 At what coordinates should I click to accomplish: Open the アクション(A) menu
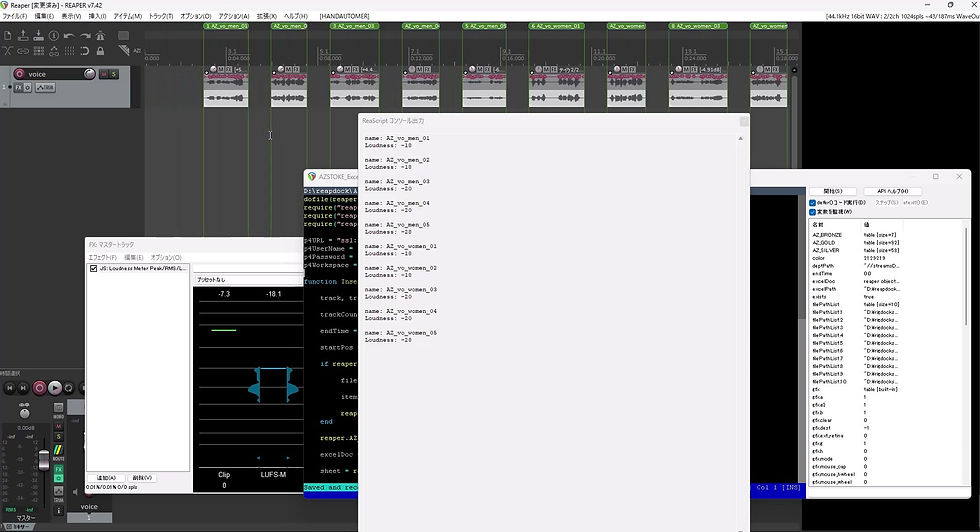point(234,16)
